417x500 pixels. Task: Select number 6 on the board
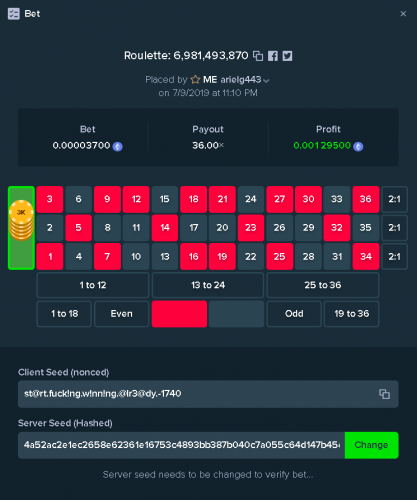tap(79, 199)
